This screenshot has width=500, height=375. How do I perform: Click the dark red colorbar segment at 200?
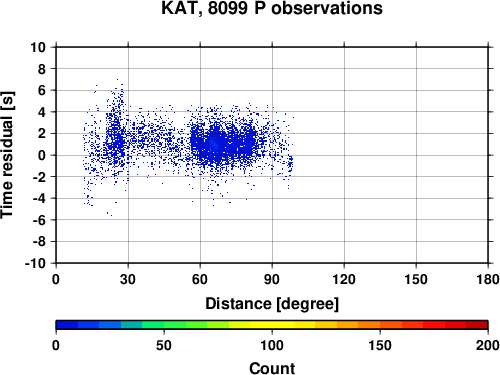(x=477, y=325)
